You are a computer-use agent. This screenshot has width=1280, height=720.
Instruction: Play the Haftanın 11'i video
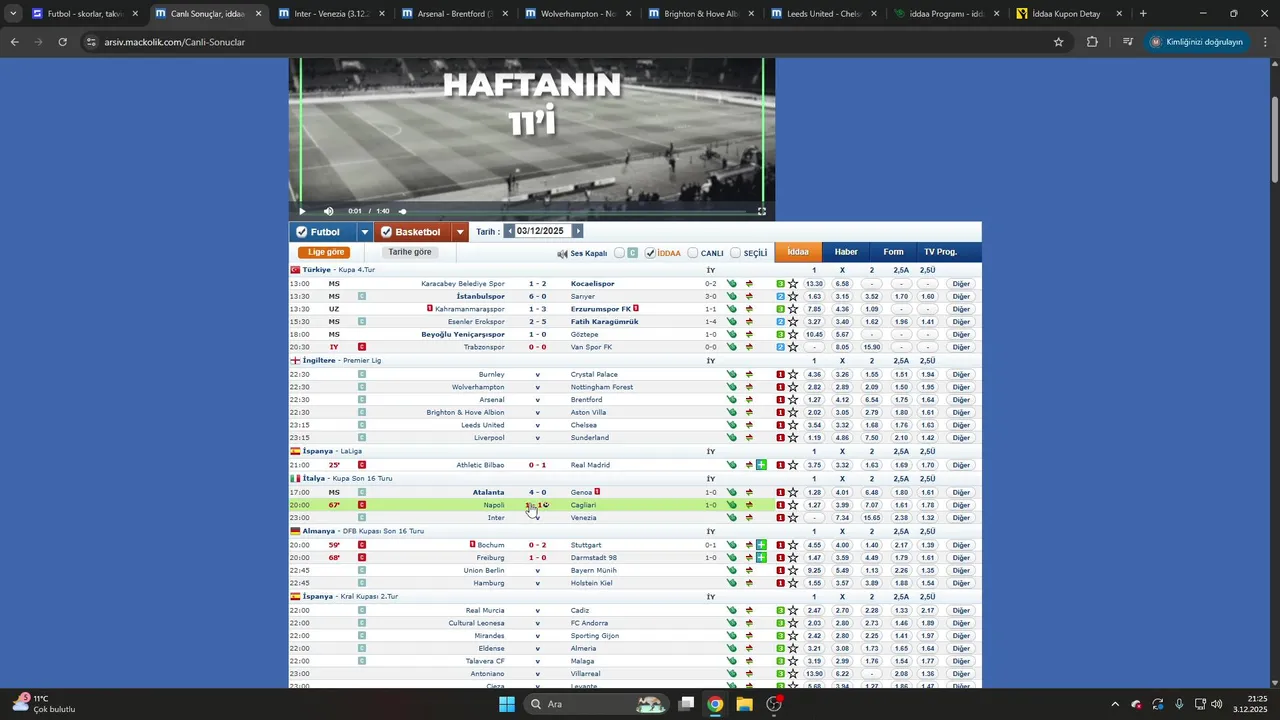coord(302,211)
